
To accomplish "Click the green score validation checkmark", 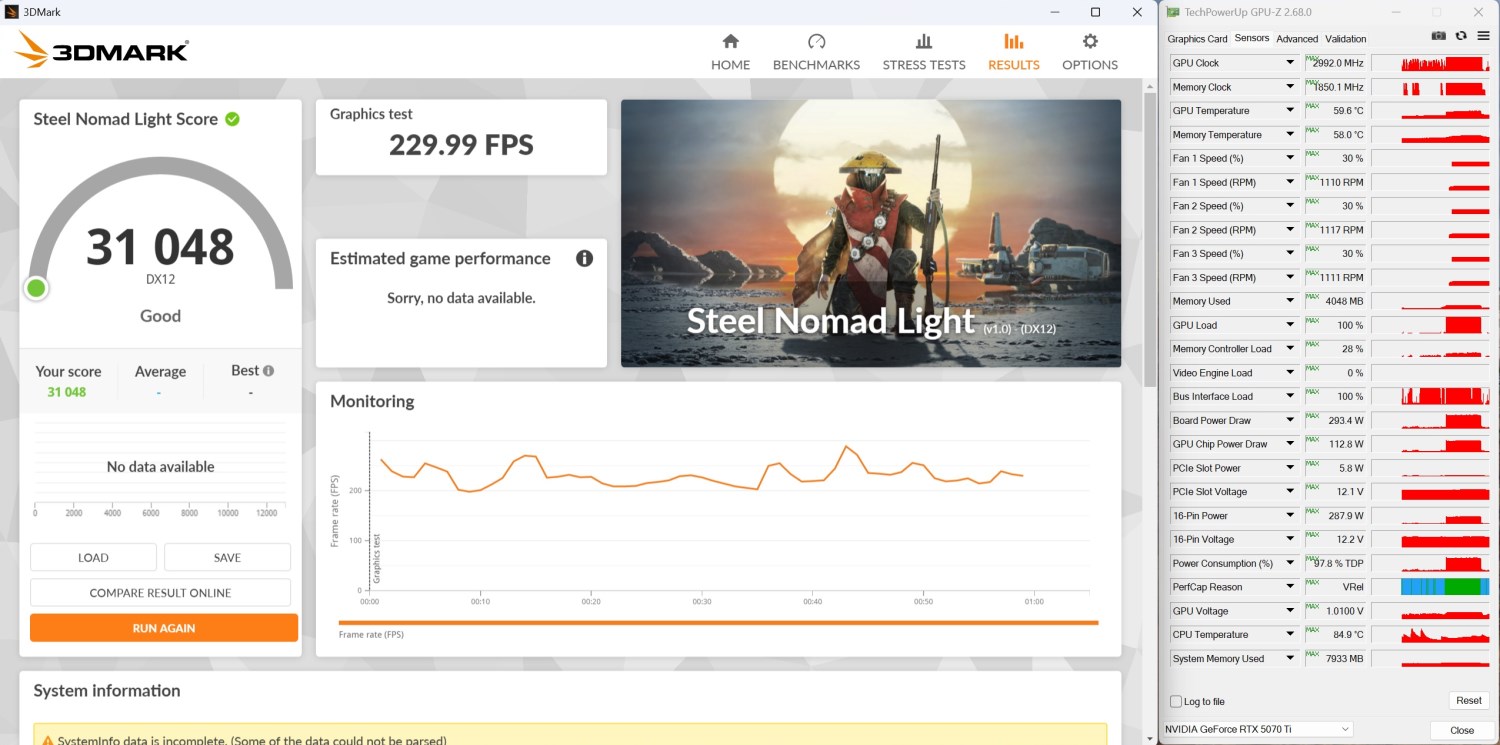I will coord(232,119).
